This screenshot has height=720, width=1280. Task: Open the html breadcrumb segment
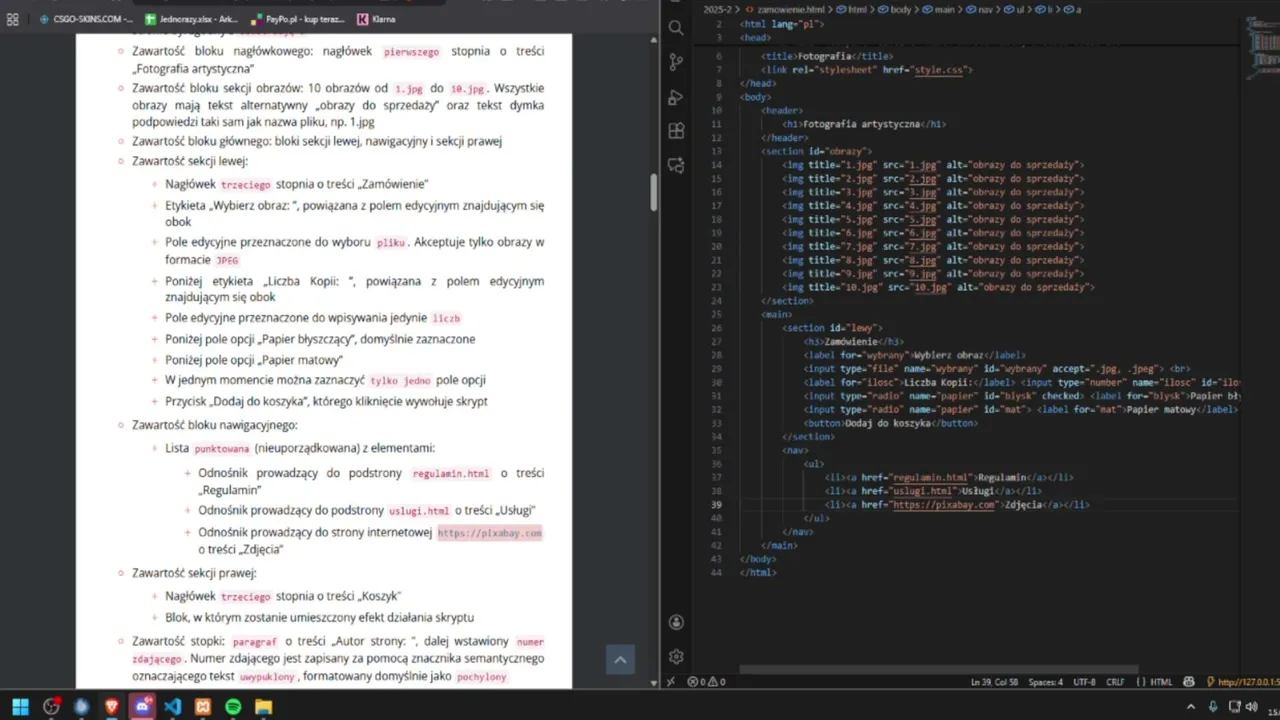(851, 9)
